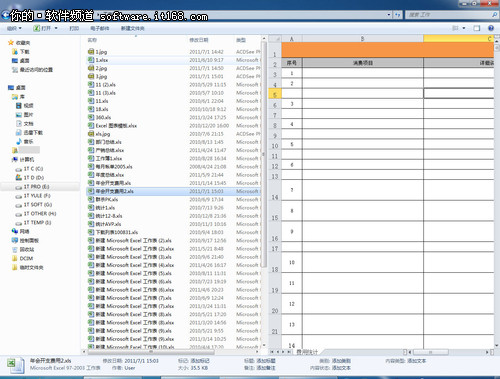Viewport: 500px width, 379px height.
Task: Open the 图片 (Pictures) library
Action: [x=25, y=115]
